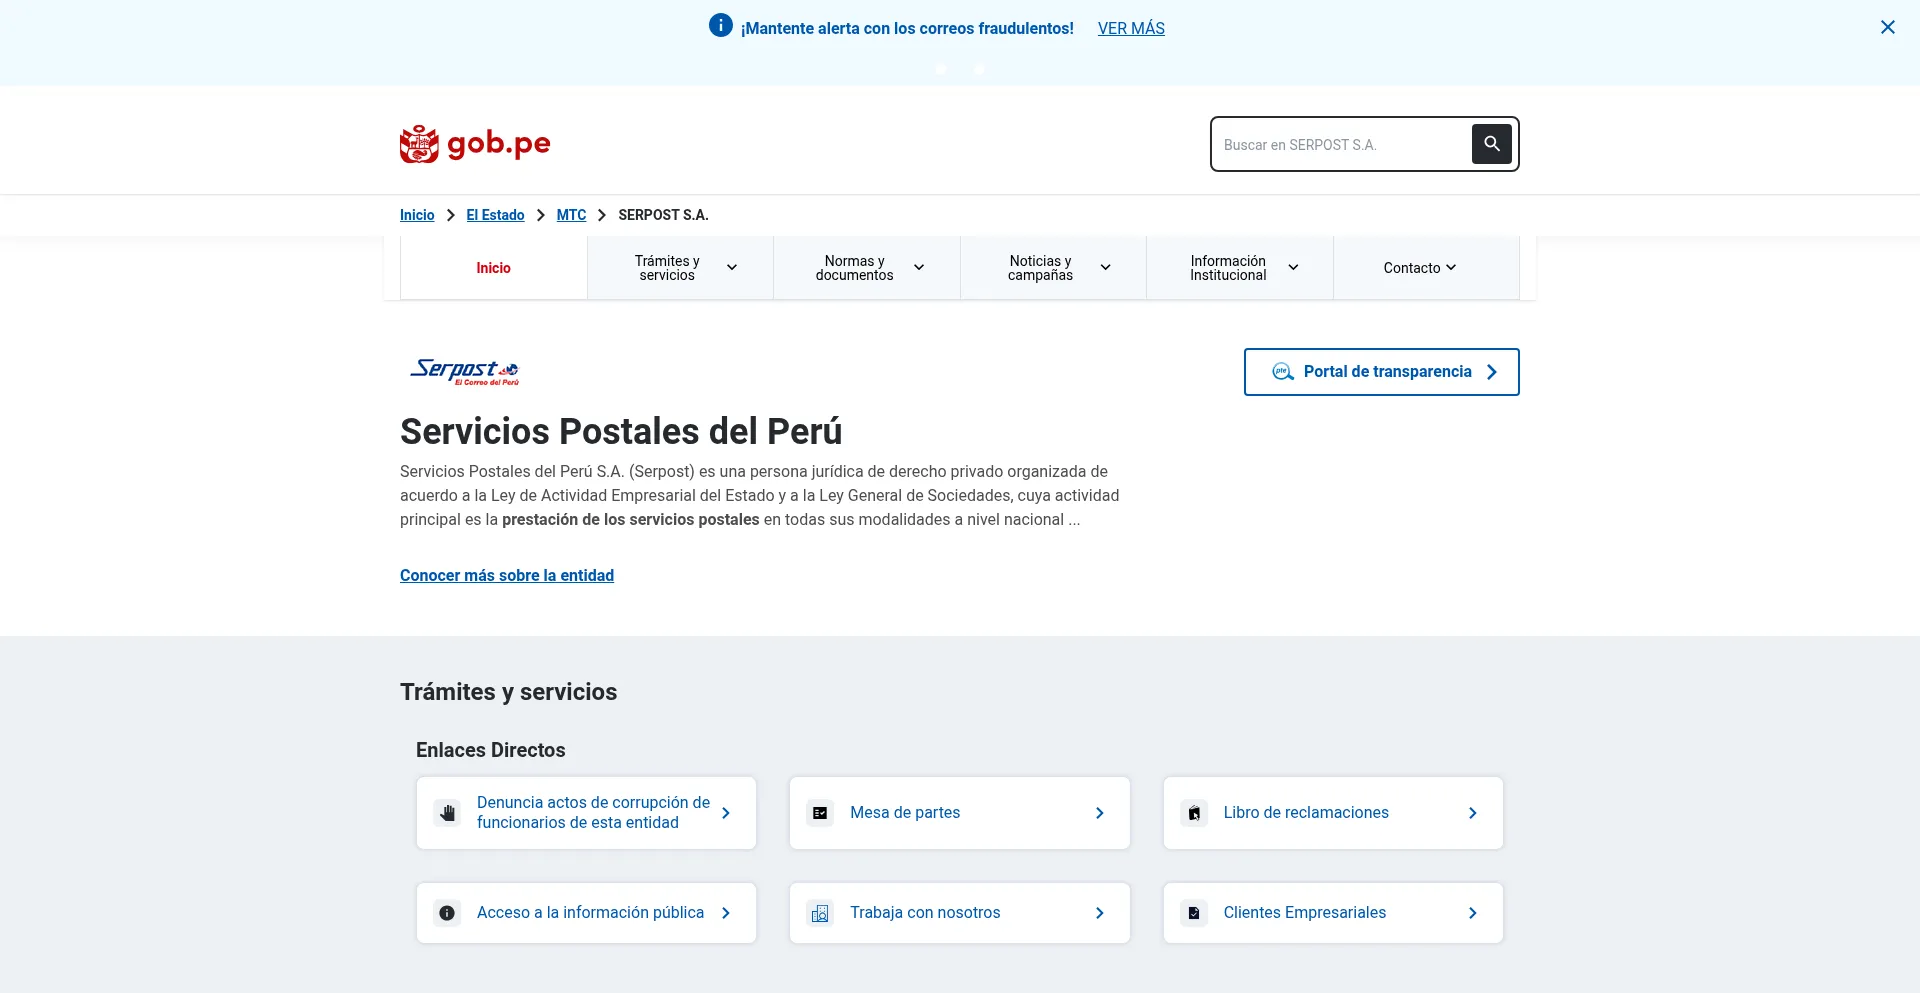Select the corruption report hand icon
This screenshot has width=1920, height=993.
[x=447, y=812]
